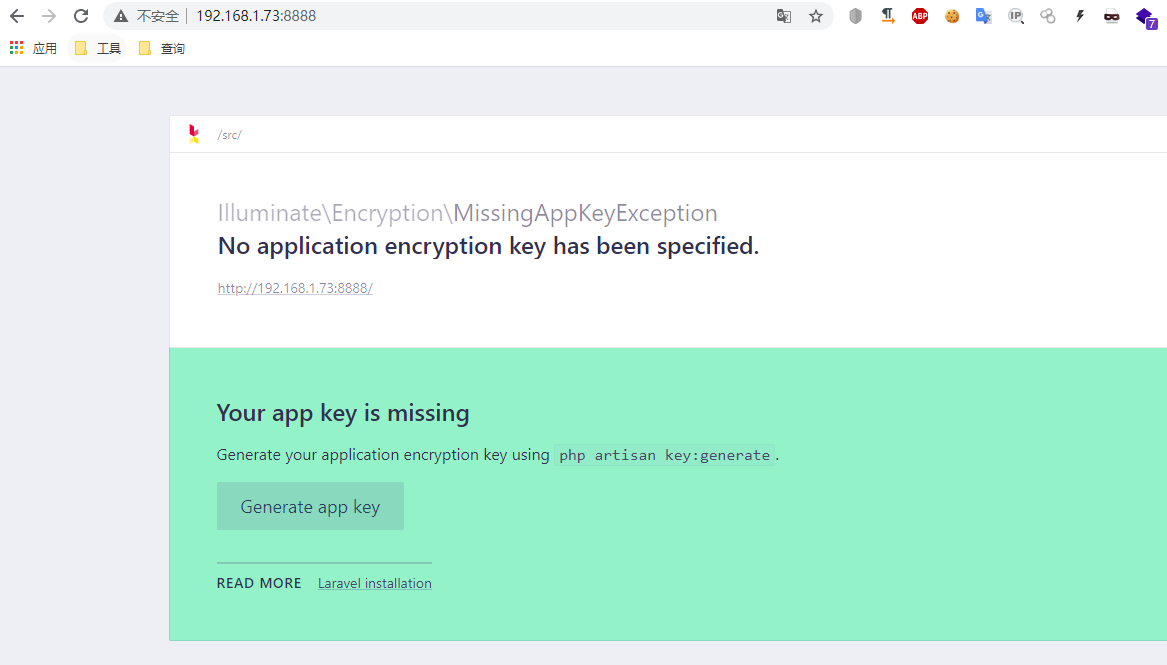
Task: Open the IP lookup extension icon
Action: click(x=1016, y=16)
